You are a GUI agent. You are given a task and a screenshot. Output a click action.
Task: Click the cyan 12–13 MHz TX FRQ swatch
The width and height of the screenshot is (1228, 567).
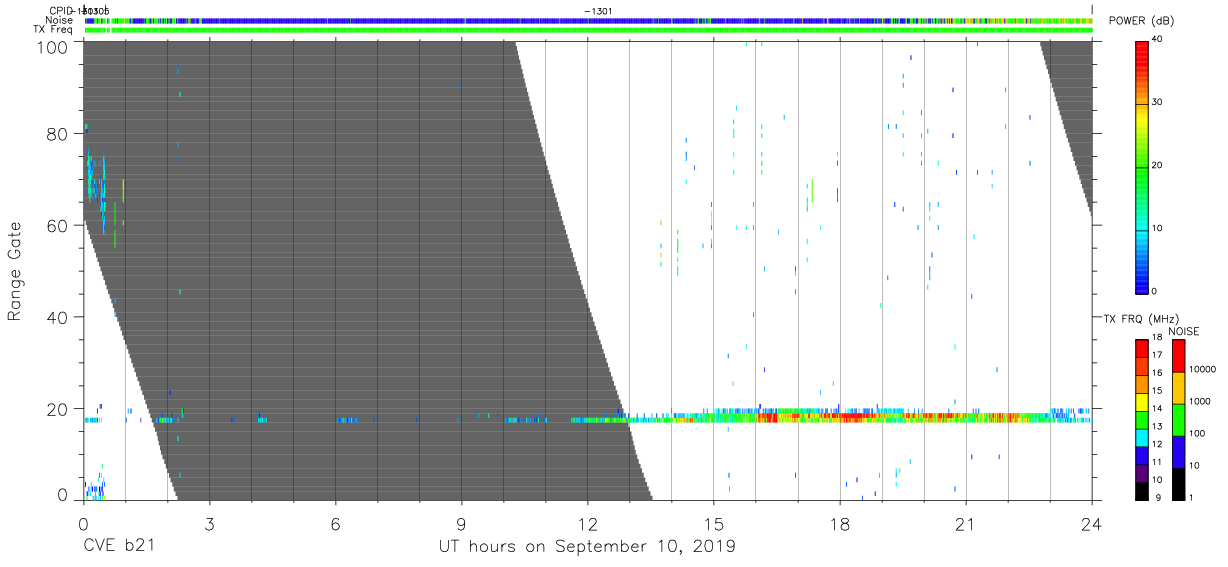pyautogui.click(x=1142, y=437)
